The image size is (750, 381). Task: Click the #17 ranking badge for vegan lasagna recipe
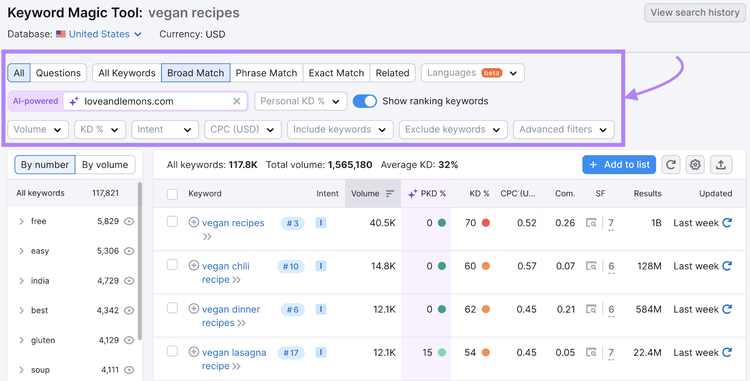(x=291, y=353)
